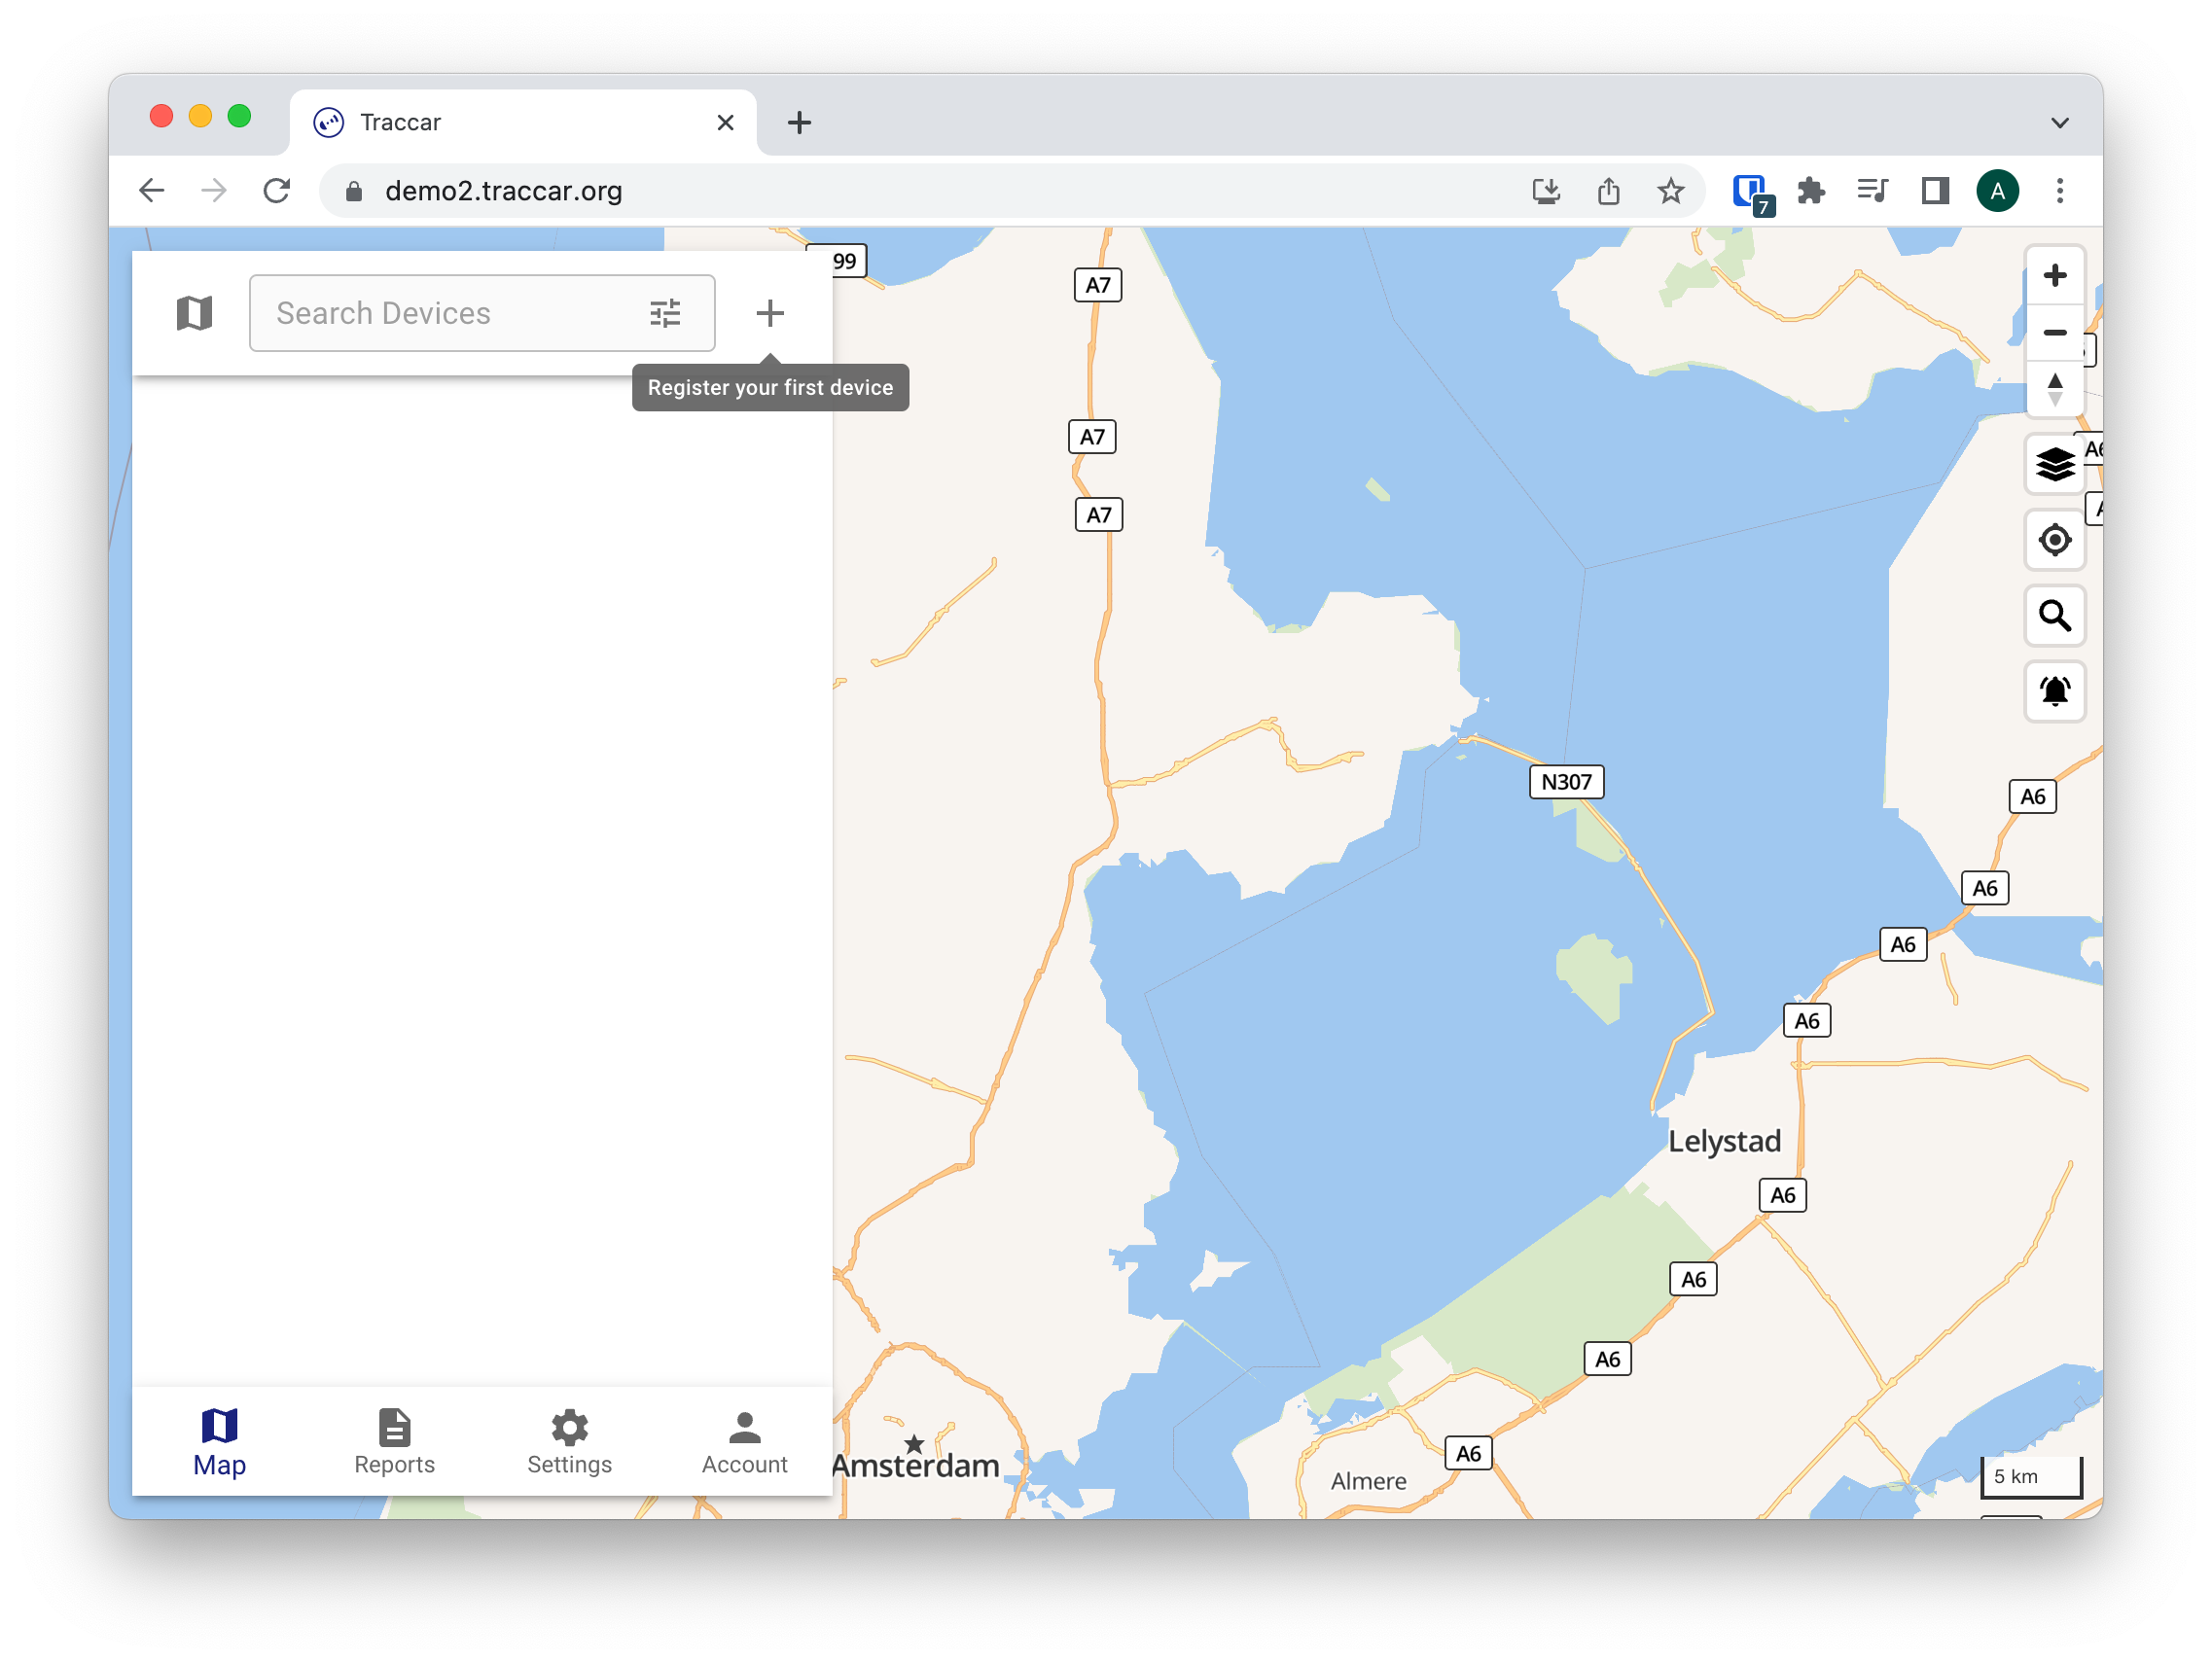Open the browser extensions puzzle icon
The width and height of the screenshot is (2212, 1663).
(1810, 190)
